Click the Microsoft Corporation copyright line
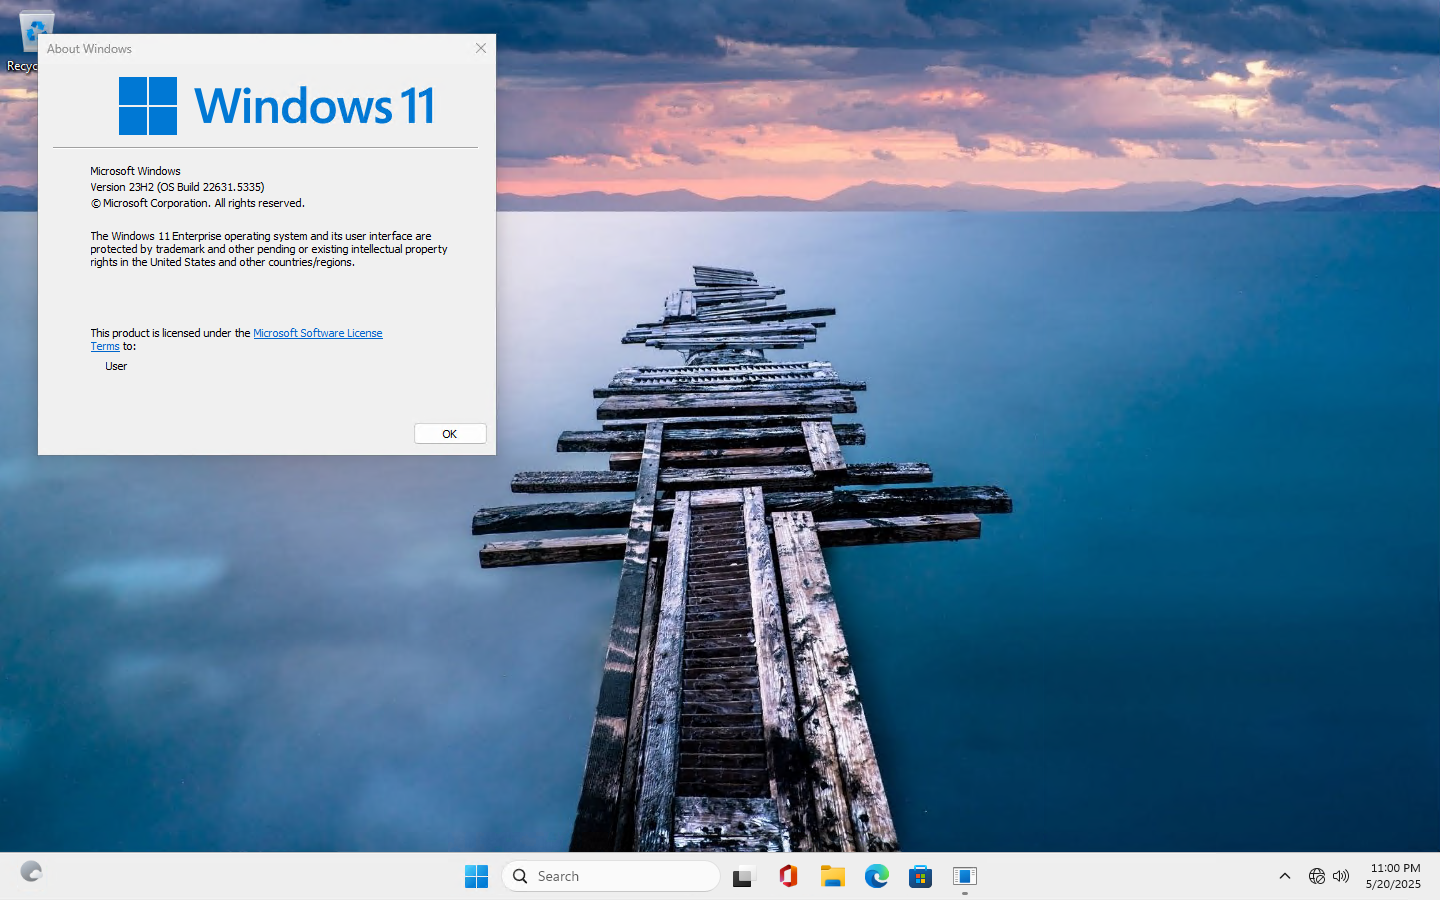This screenshot has width=1440, height=900. point(198,203)
